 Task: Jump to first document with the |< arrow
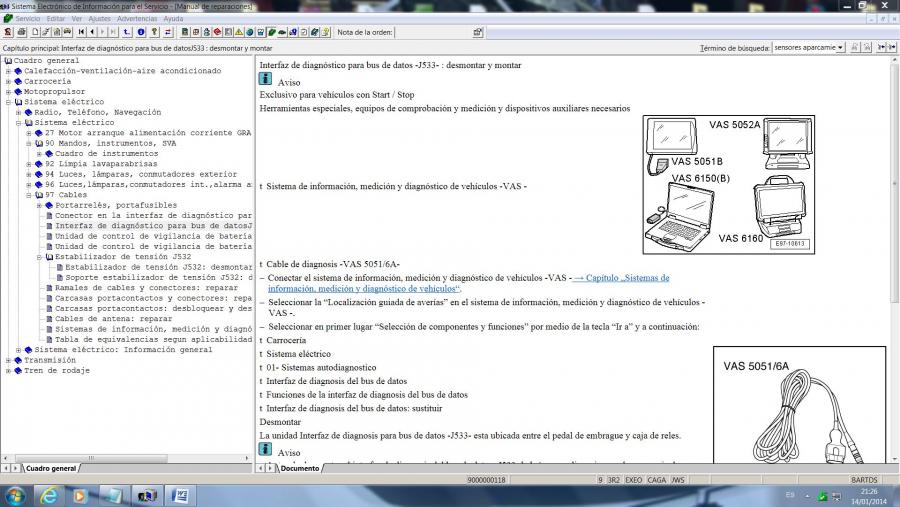click(81, 32)
